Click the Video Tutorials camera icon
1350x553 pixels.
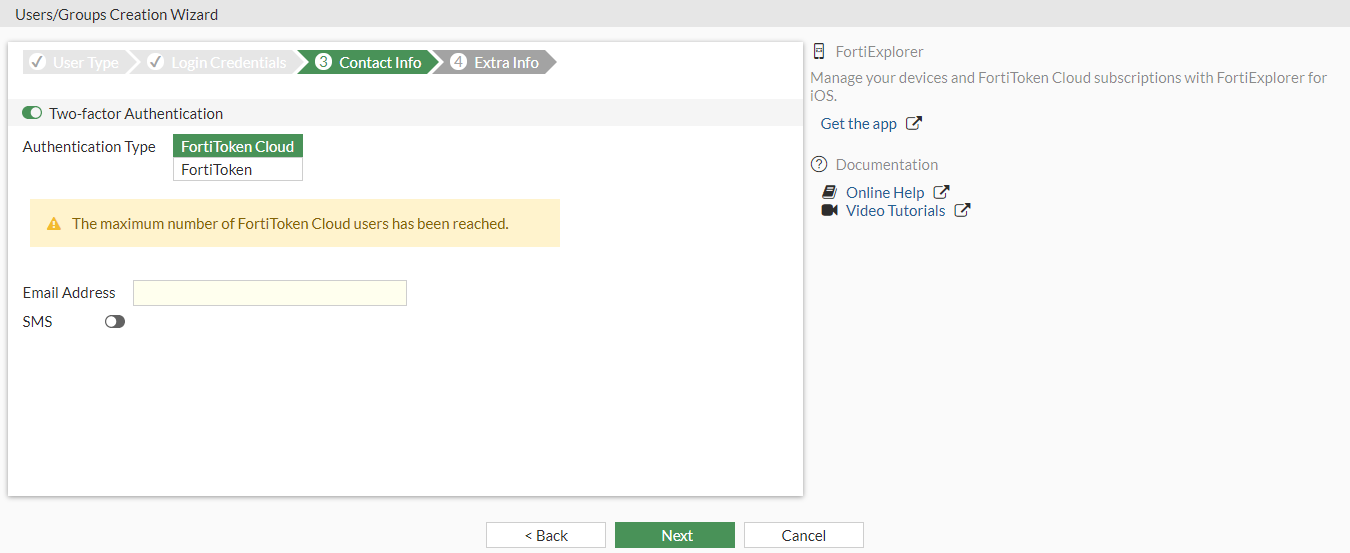829,210
